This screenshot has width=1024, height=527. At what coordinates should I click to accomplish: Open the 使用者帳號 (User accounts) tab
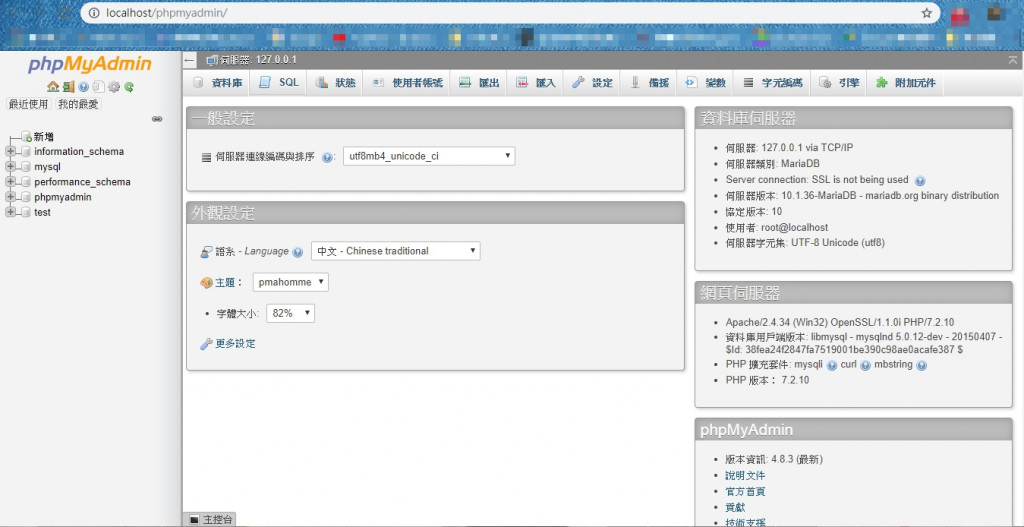[407, 83]
